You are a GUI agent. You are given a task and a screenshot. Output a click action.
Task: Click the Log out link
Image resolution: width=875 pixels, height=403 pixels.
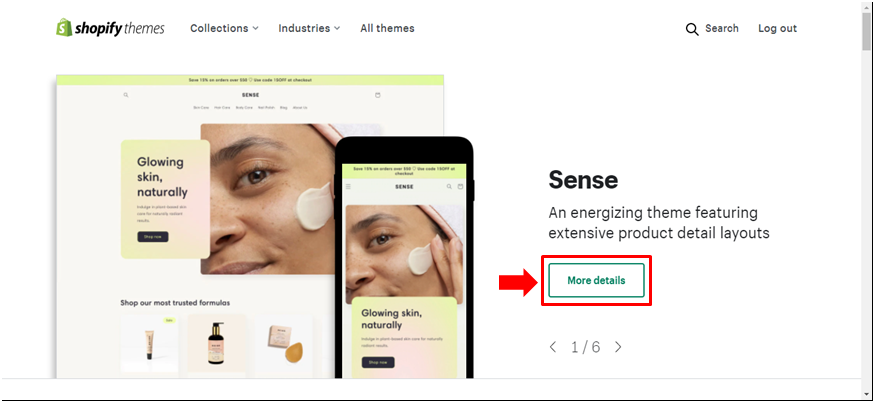(777, 28)
